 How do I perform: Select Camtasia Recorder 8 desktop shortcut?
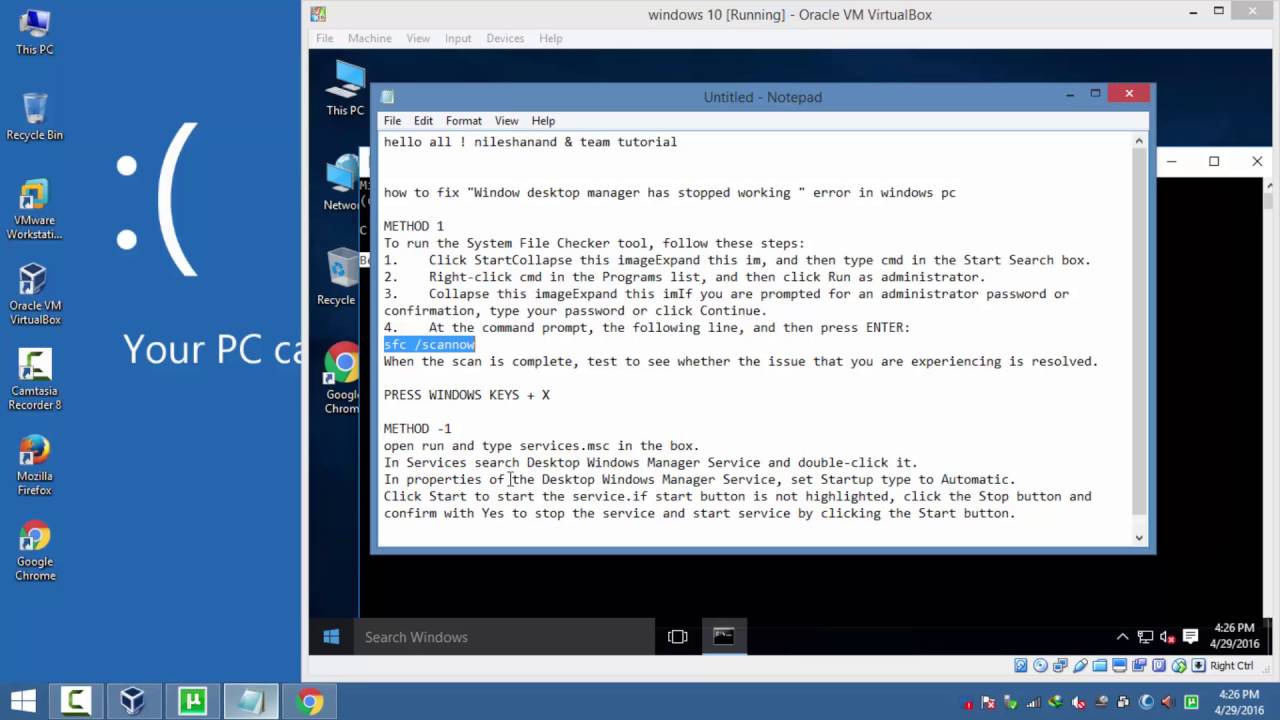(35, 380)
